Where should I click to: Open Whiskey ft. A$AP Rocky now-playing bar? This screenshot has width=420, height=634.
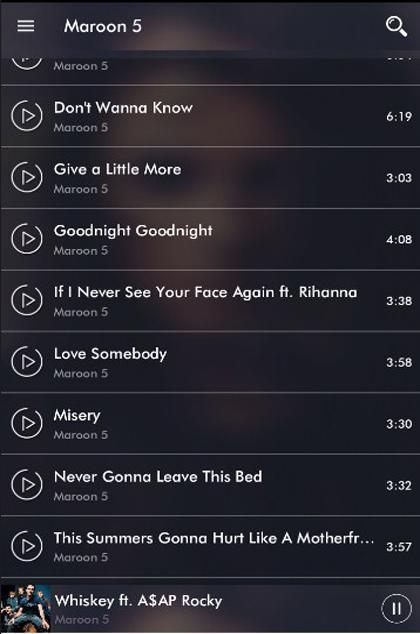pyautogui.click(x=210, y=609)
